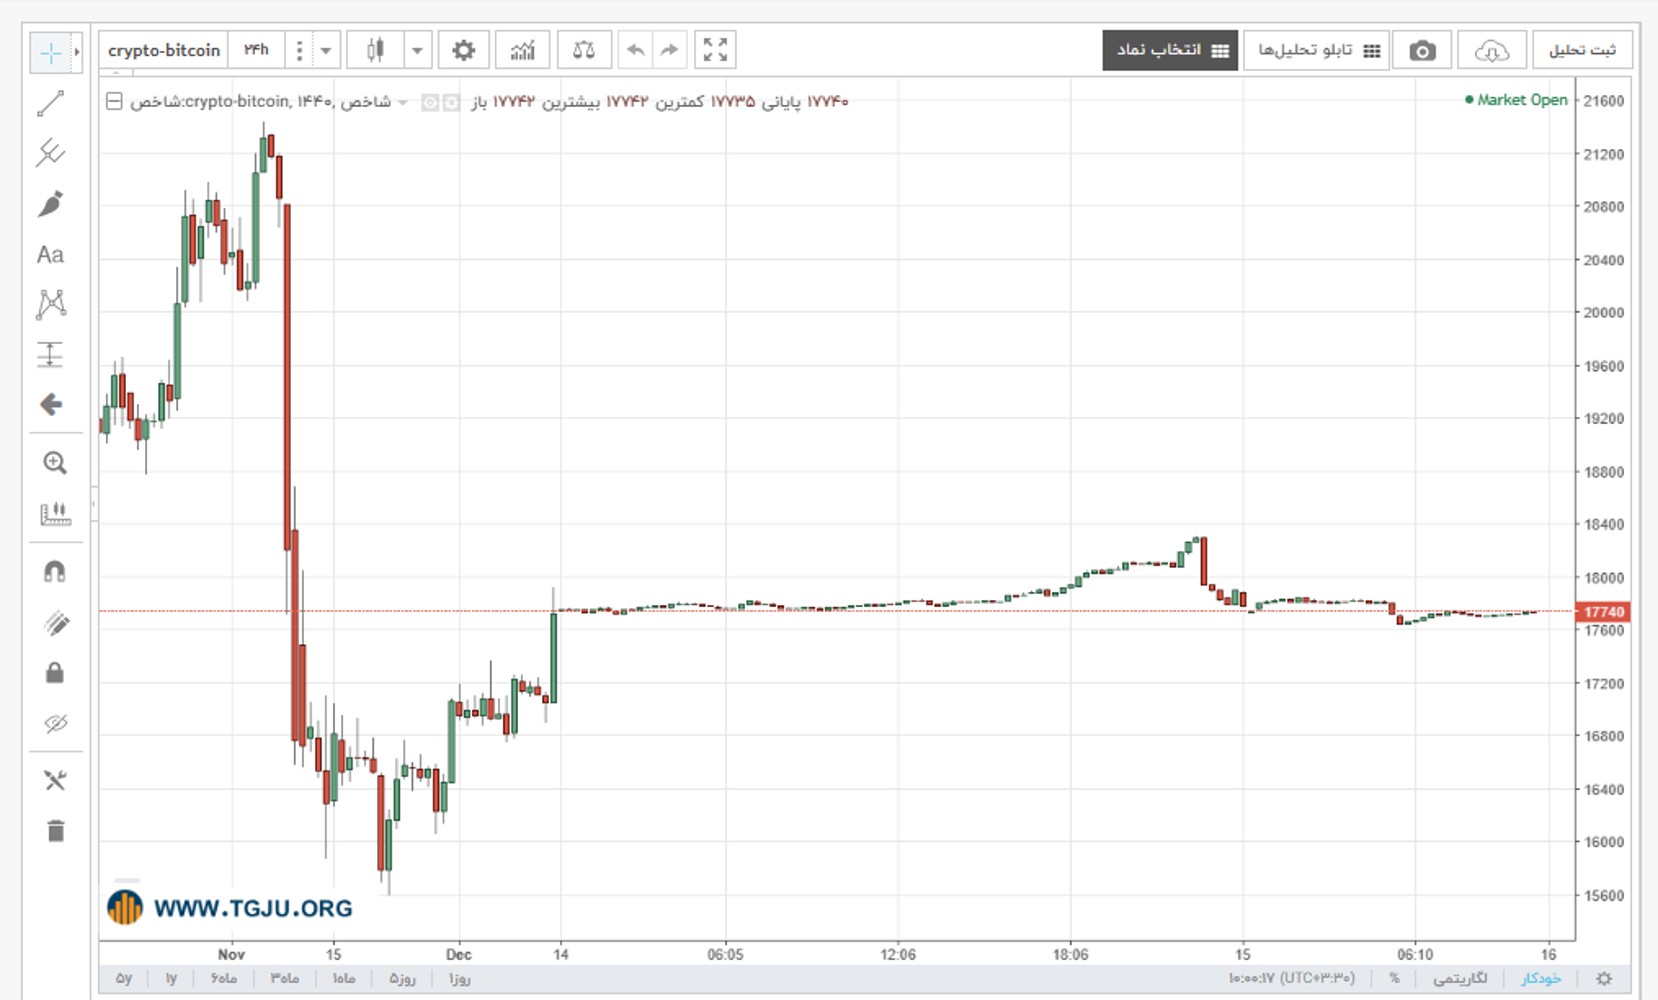The width and height of the screenshot is (1658, 1000).
Task: Select the Aa text annotation tool
Action: coord(50,254)
